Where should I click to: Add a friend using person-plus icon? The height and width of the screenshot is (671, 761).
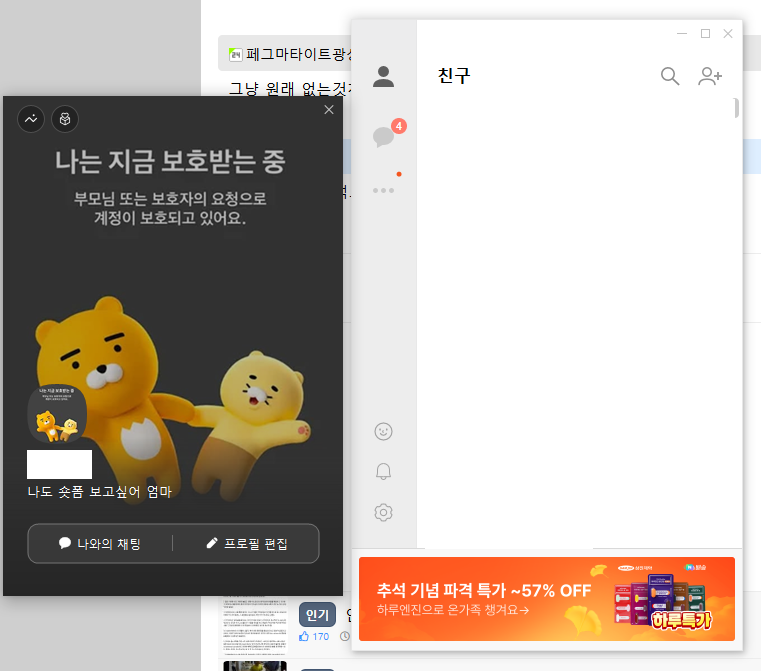(x=710, y=76)
